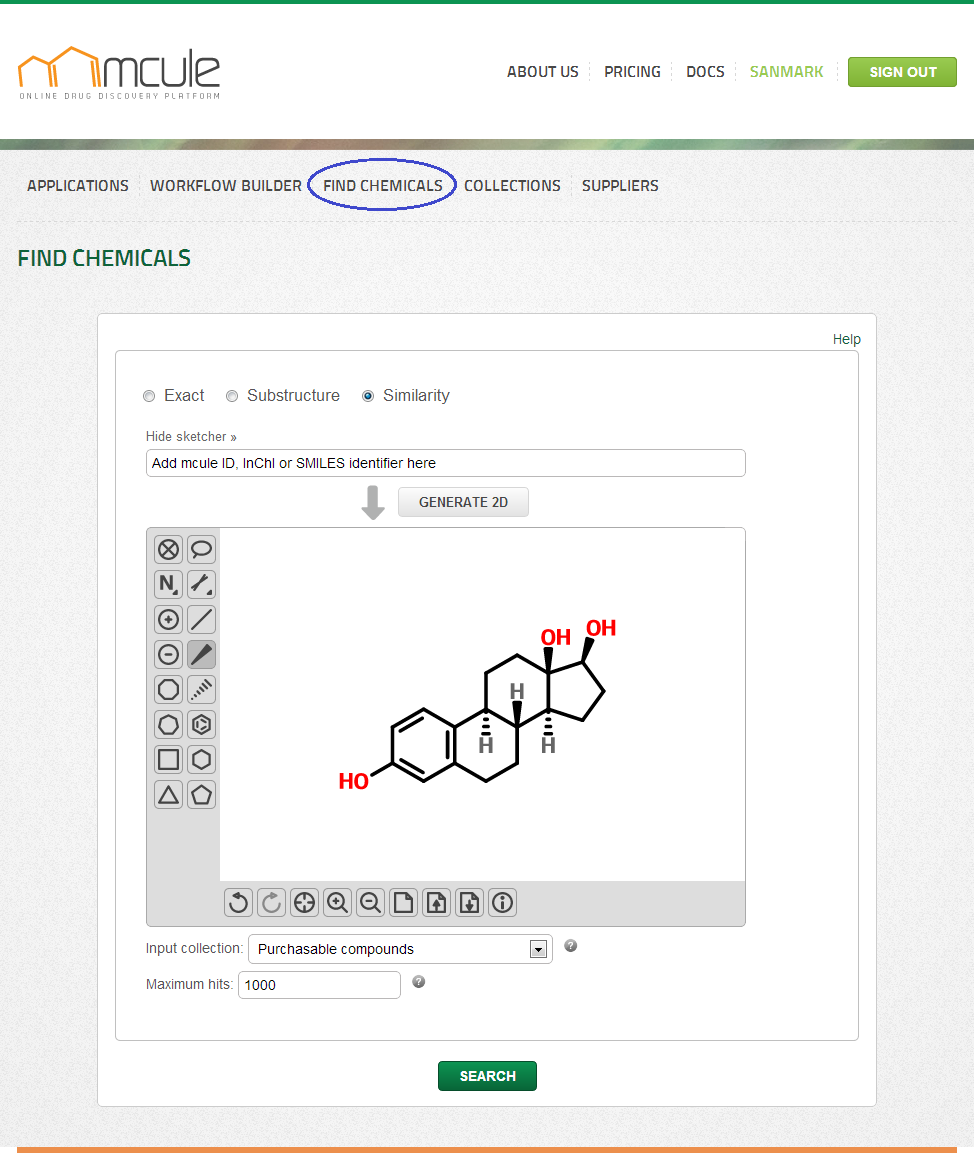Viewport: 974px width, 1153px height.
Task: Choose the Substructure search option
Action: point(232,396)
